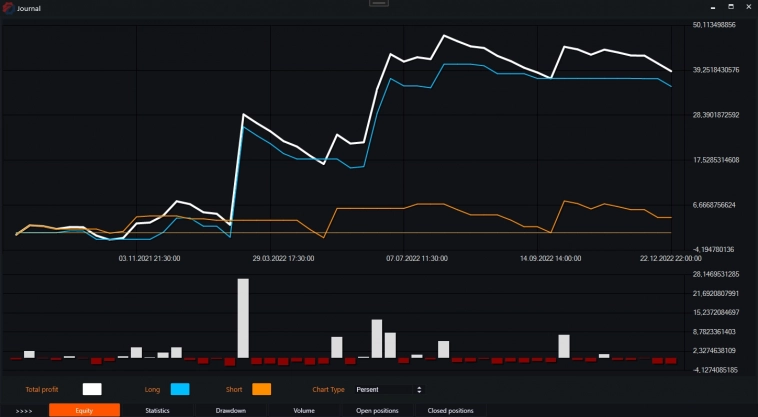Image resolution: width=758 pixels, height=417 pixels.
Task: Click the 07.07.2022 11:30:00 time axis label
Action: tap(416, 258)
